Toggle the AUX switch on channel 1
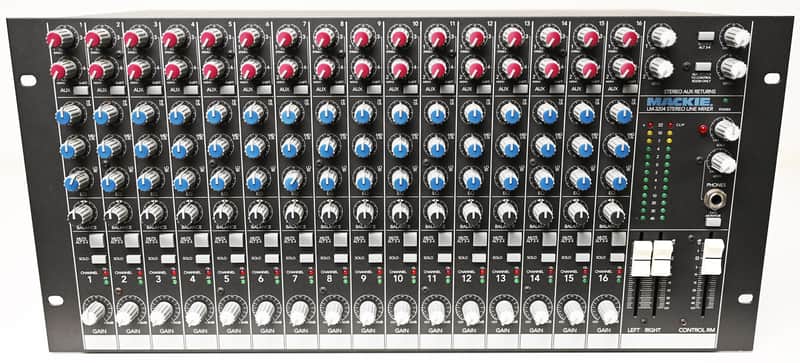 click(x=81, y=91)
